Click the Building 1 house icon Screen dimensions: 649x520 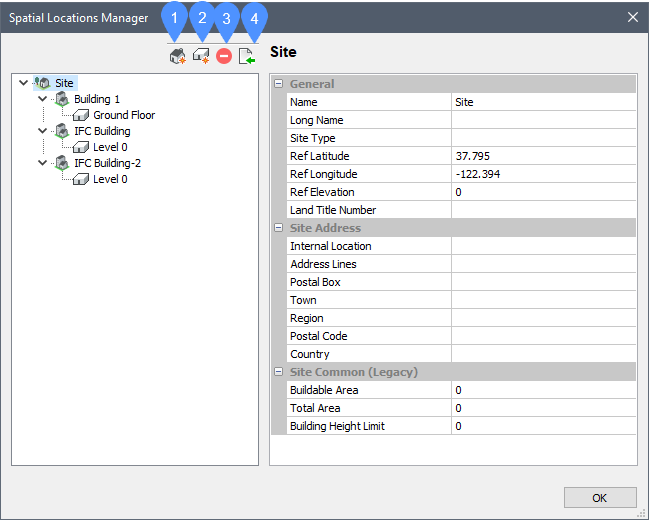(61, 99)
